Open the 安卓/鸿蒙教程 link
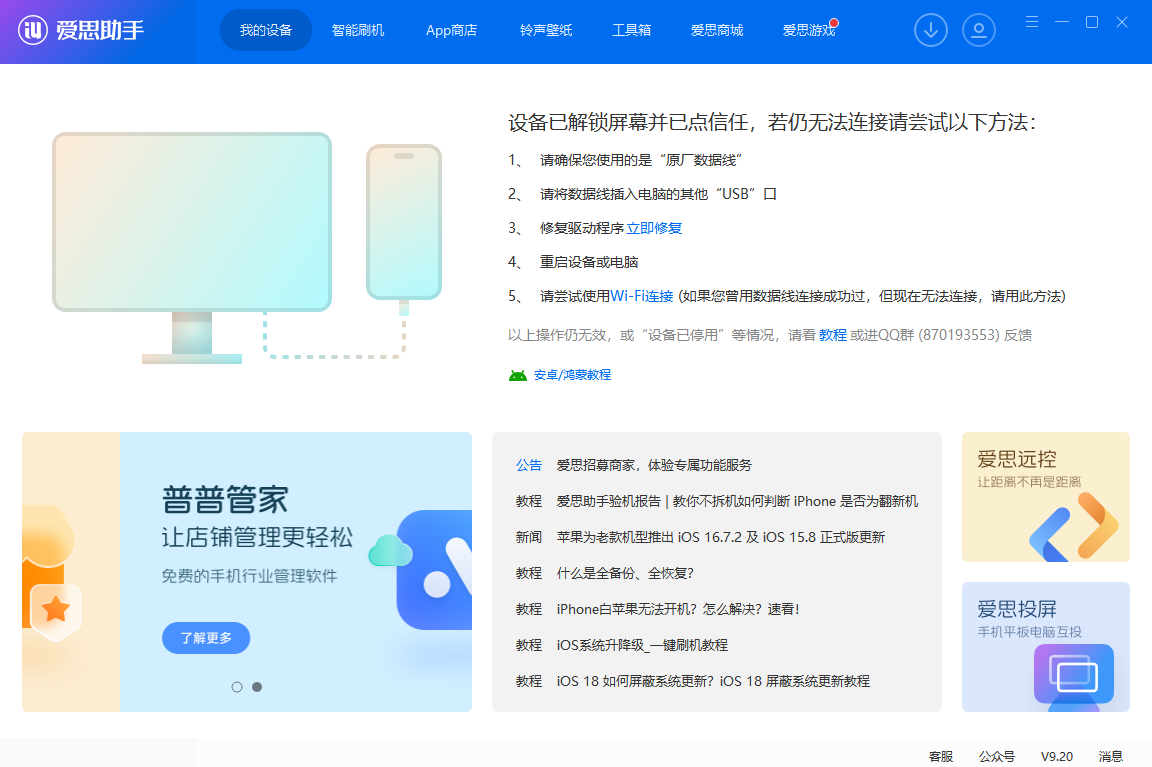This screenshot has height=767, width=1152. [572, 375]
